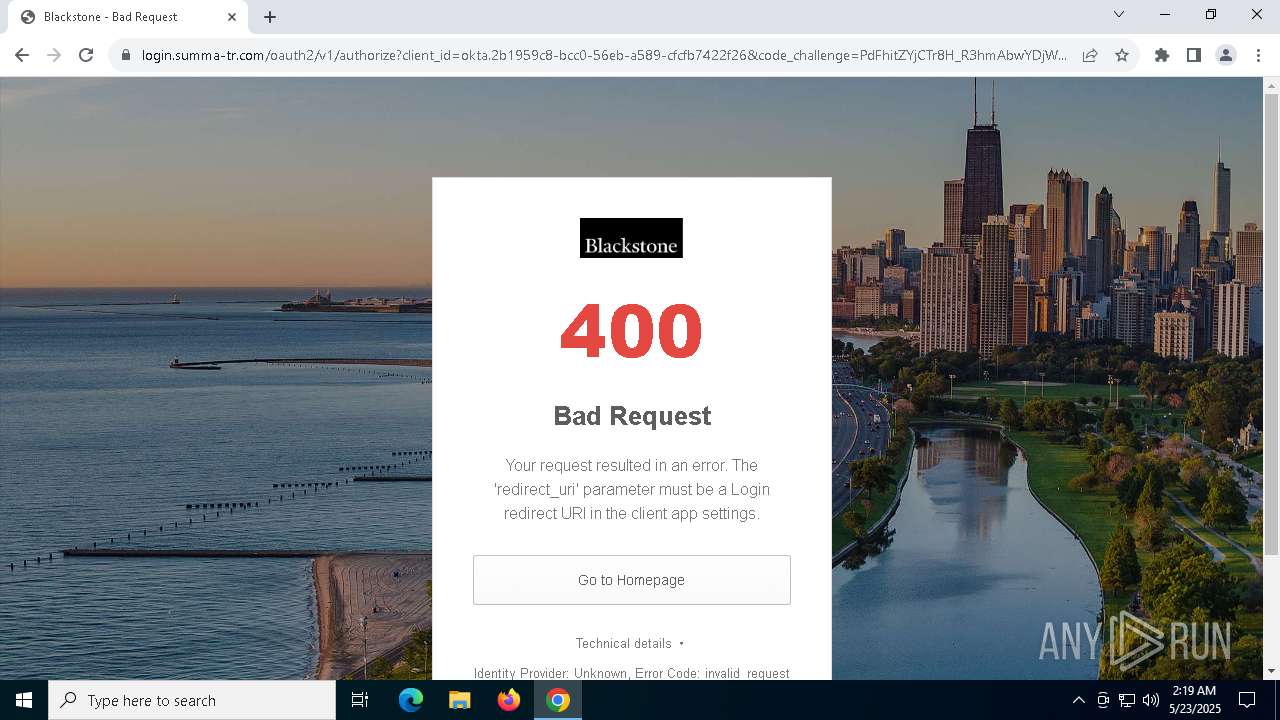Share this page using the share icon
This screenshot has width=1280, height=720.
(1090, 55)
